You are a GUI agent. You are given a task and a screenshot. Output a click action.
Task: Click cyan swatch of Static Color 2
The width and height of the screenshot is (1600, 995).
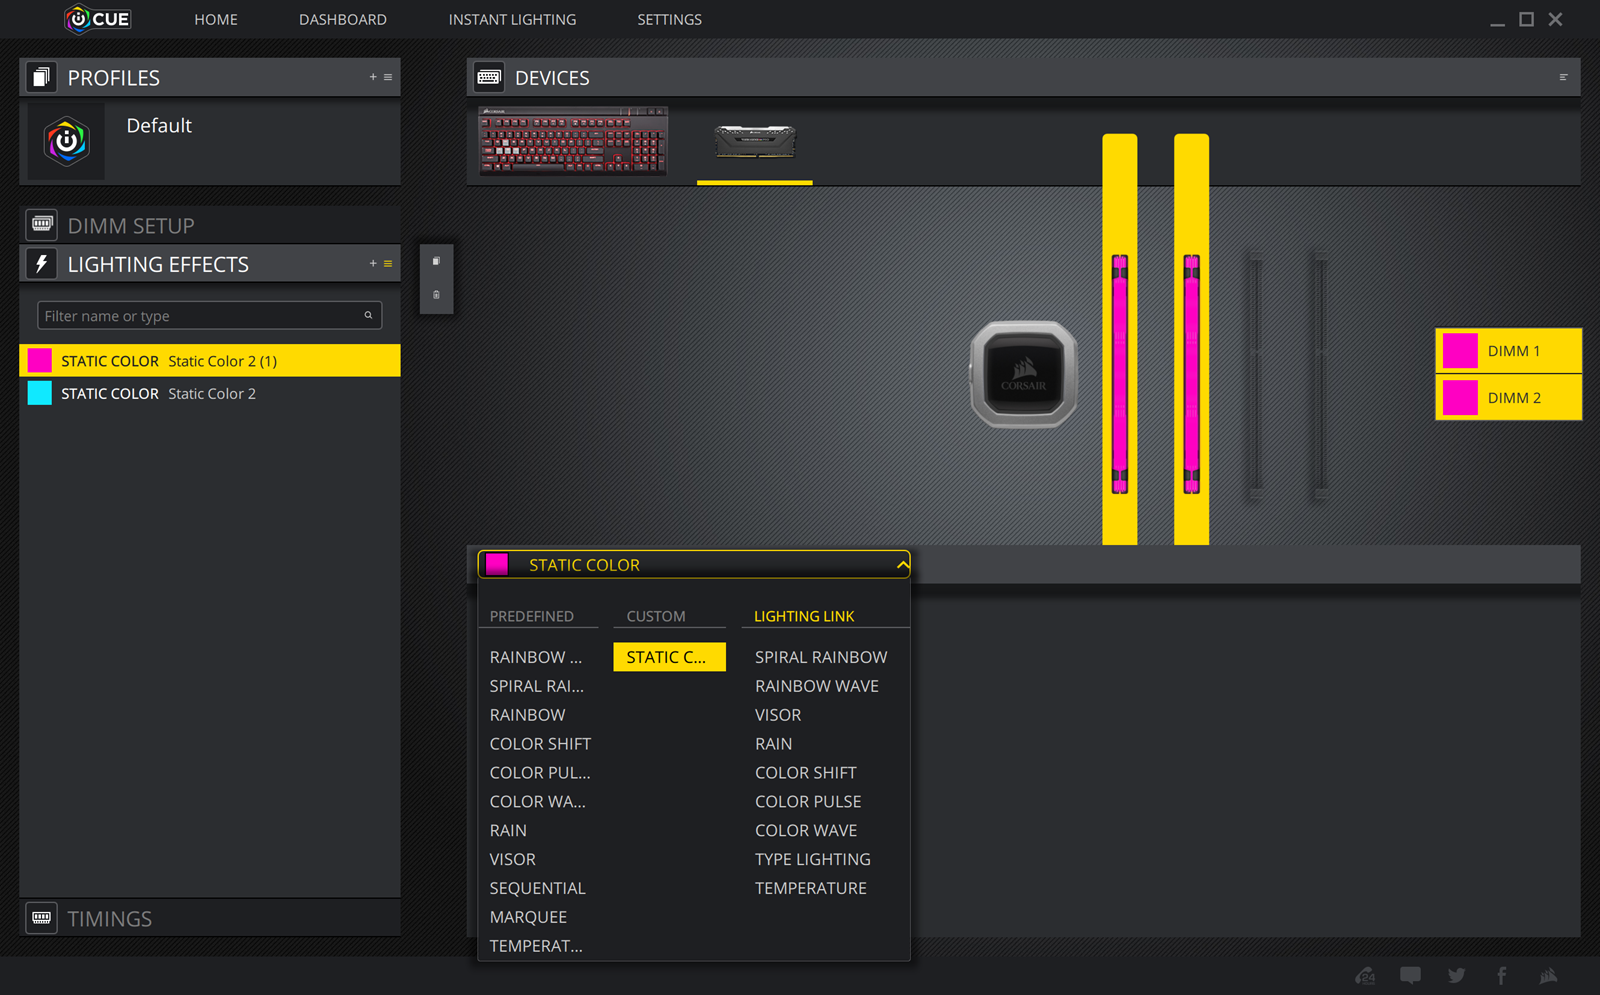pyautogui.click(x=39, y=393)
